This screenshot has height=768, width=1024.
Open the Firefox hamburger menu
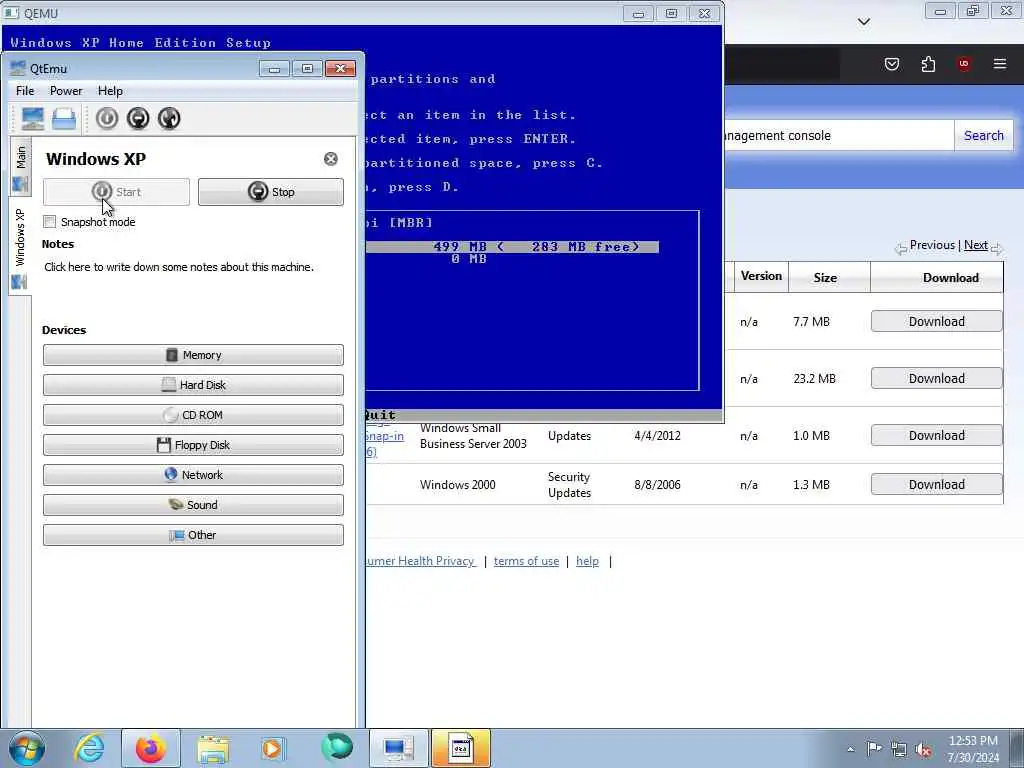[1000, 64]
